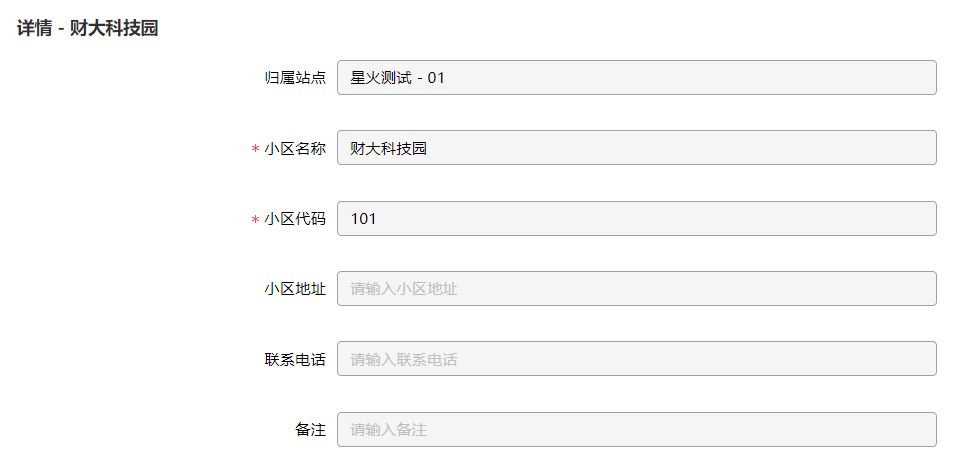Screen dimensions: 956x464
Task: Click into the 小区地址 input field
Action: pyautogui.click(x=637, y=288)
